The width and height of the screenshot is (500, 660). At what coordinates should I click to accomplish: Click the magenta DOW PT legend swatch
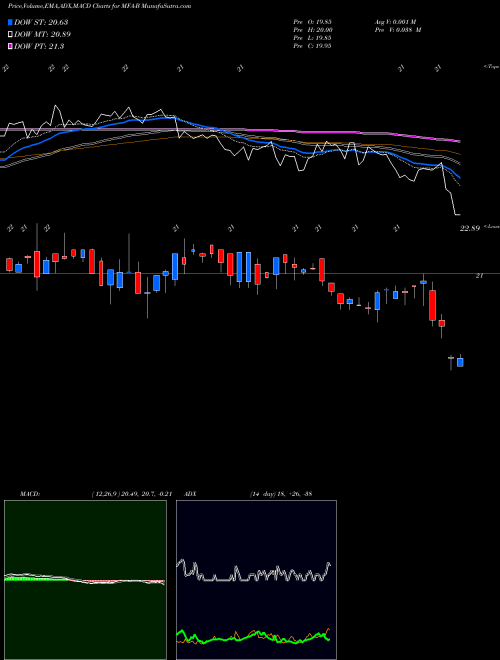click(x=10, y=46)
